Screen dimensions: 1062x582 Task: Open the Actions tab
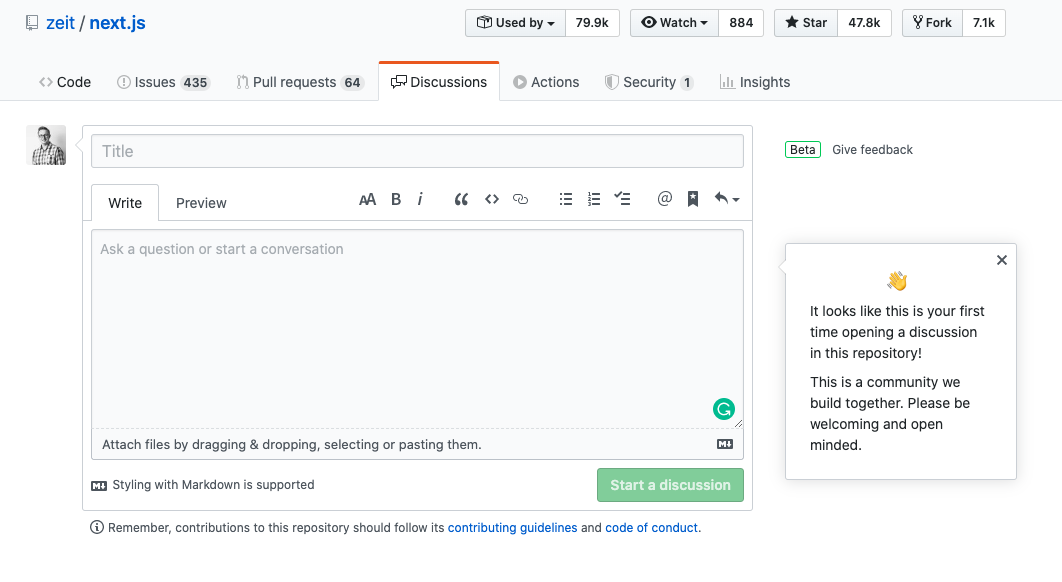pyautogui.click(x=546, y=82)
